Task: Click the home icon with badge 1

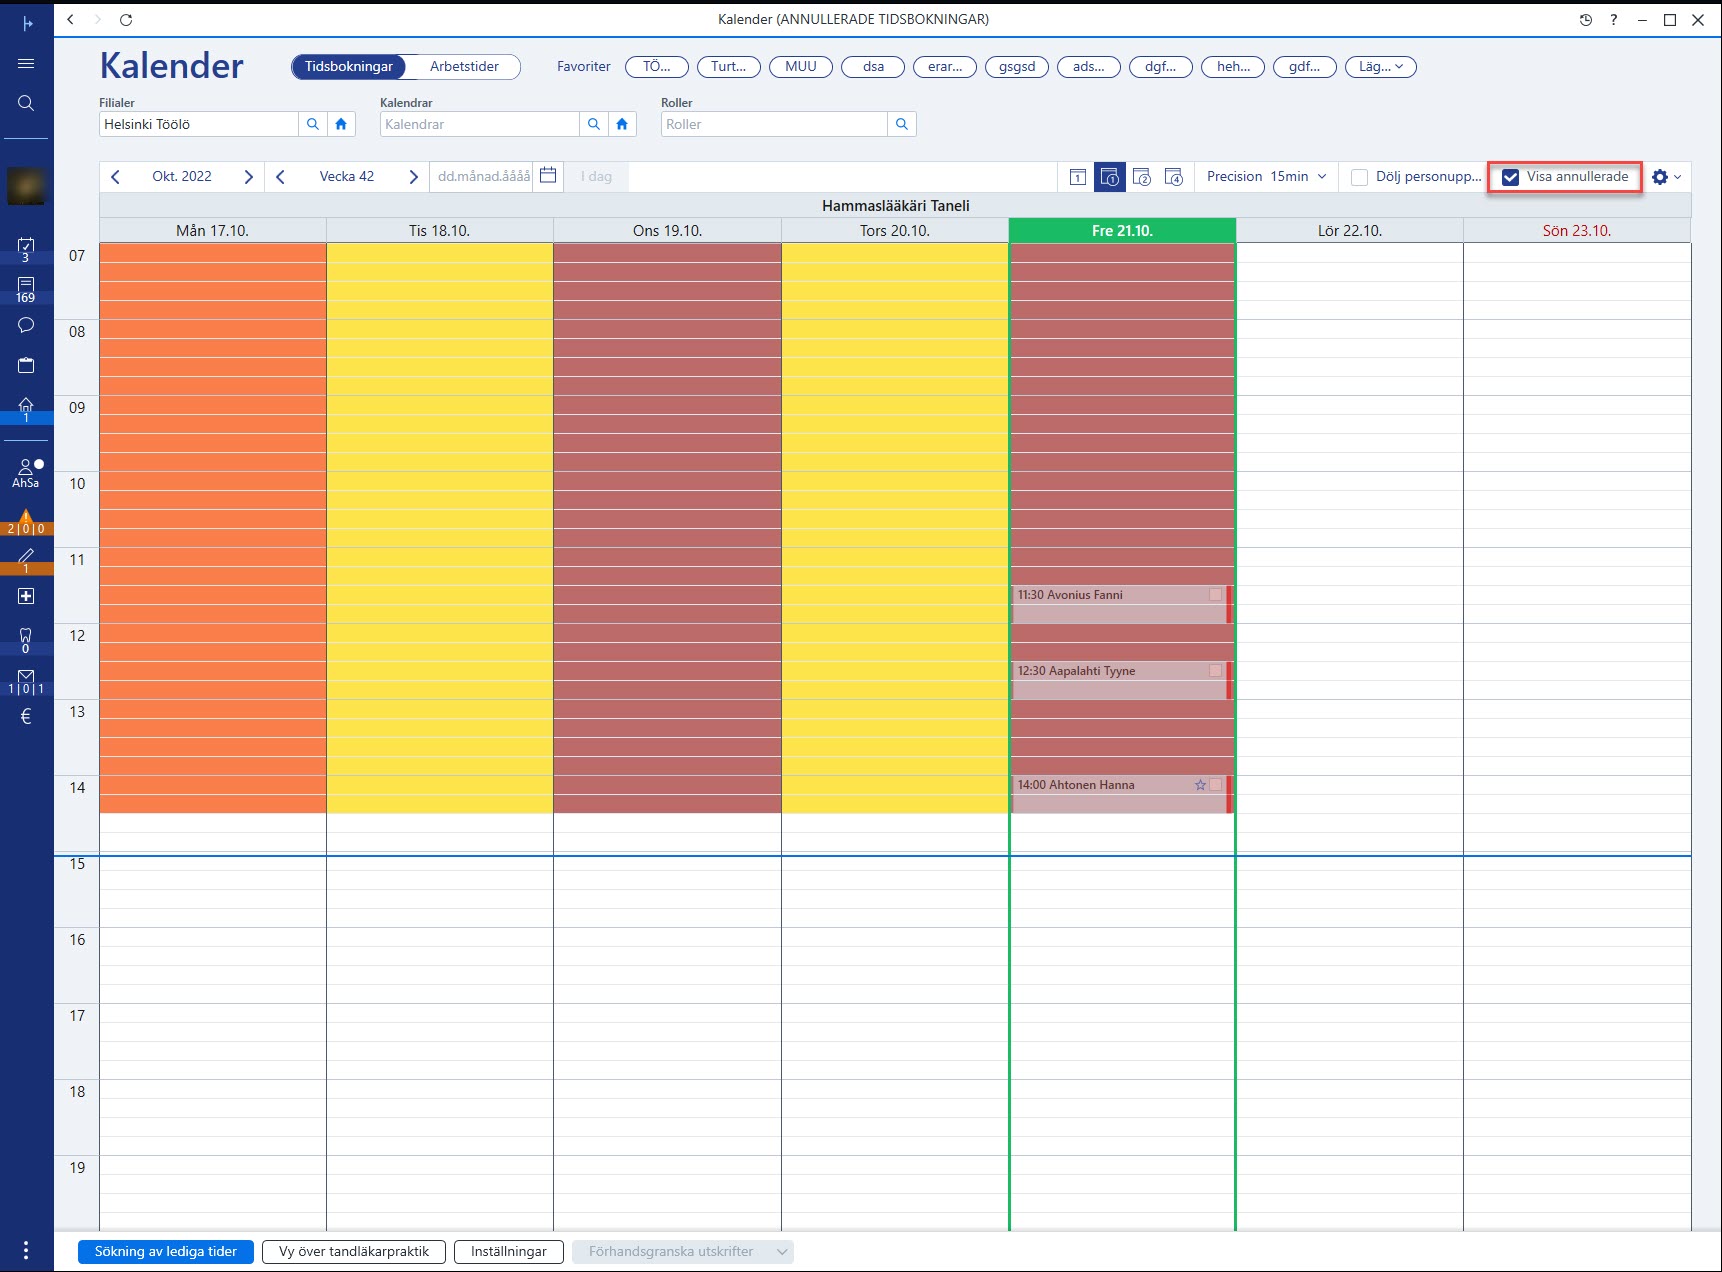Action: coord(26,409)
